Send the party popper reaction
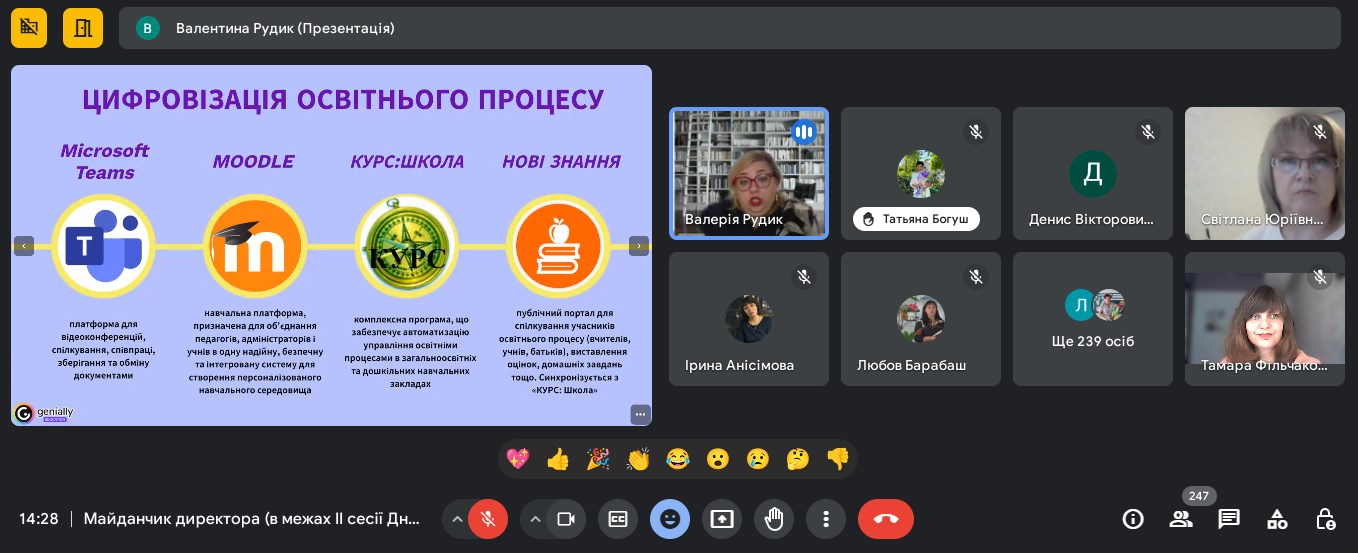 [x=597, y=459]
